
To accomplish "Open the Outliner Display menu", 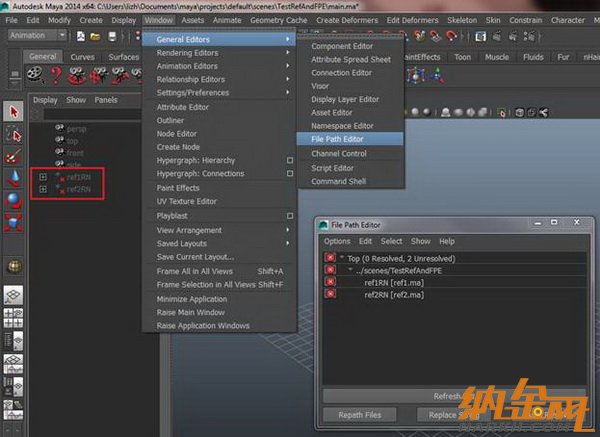I will tap(45, 100).
